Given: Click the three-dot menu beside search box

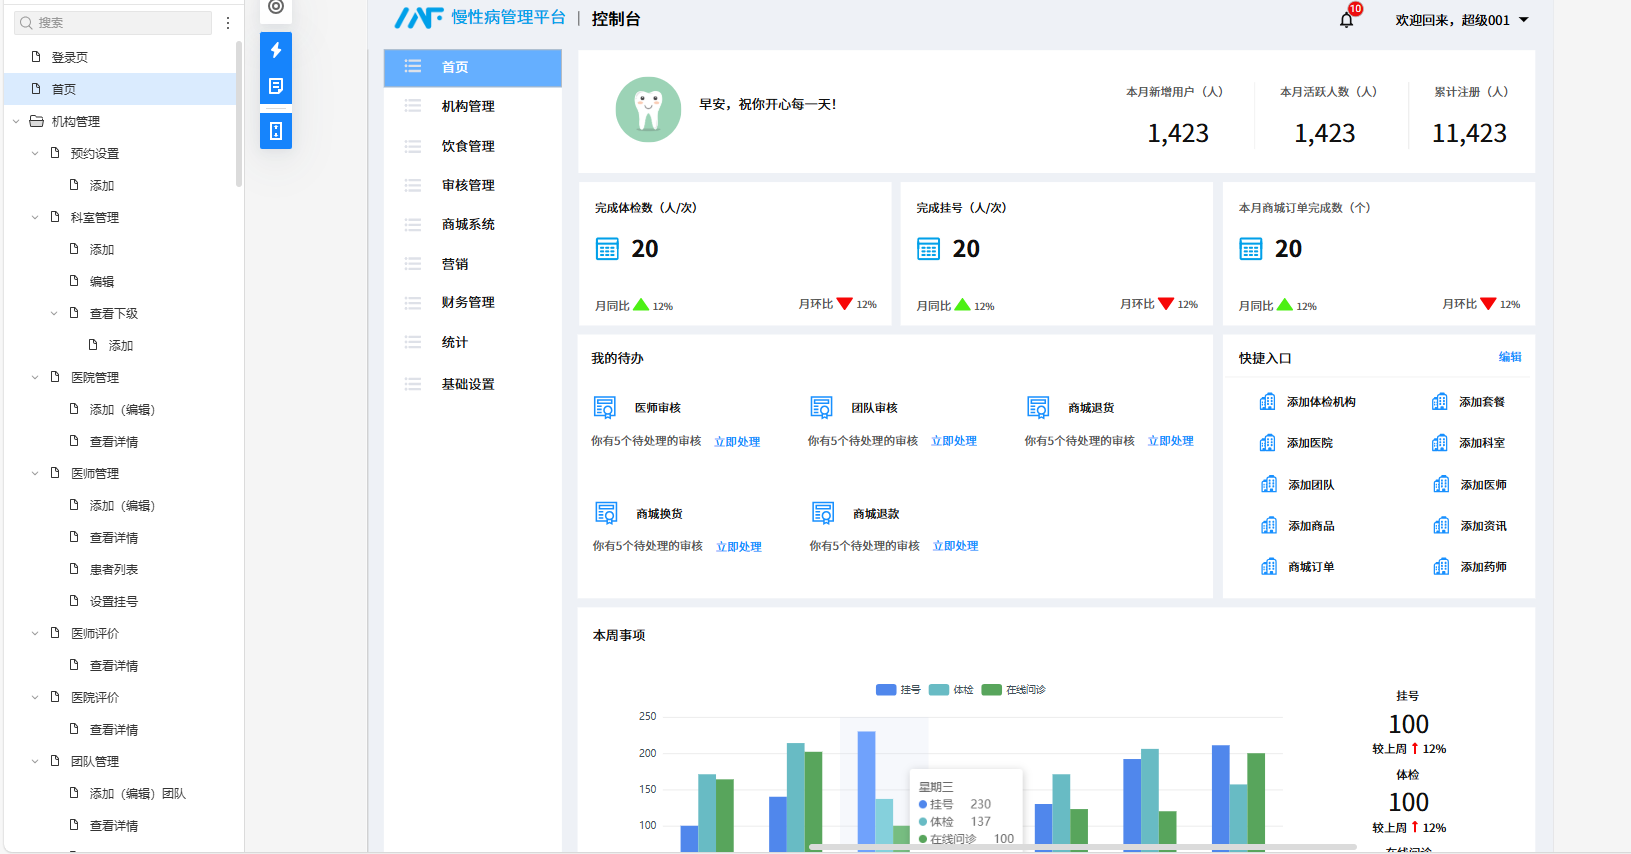Looking at the screenshot, I should point(228,23).
